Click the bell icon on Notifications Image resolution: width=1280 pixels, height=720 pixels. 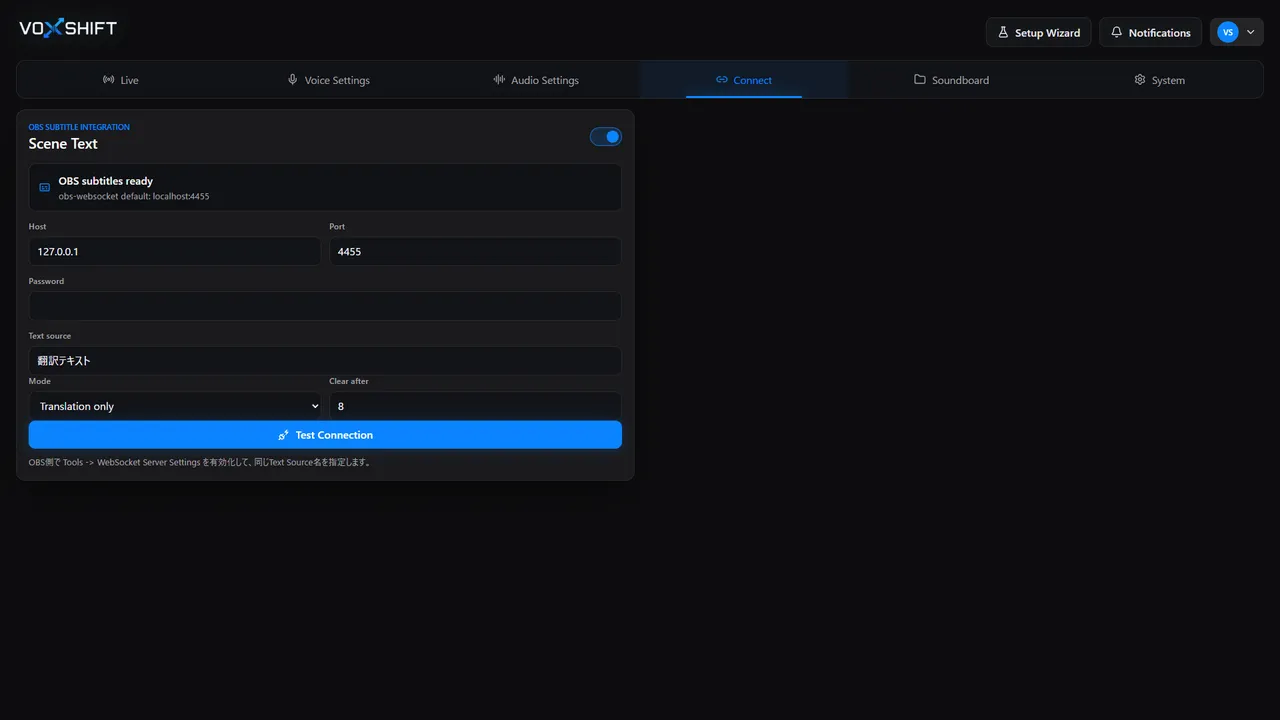(x=1117, y=33)
